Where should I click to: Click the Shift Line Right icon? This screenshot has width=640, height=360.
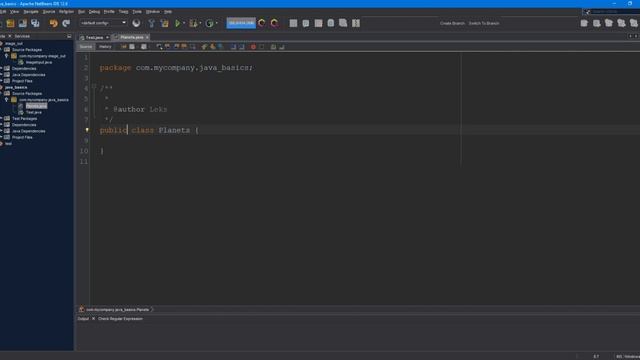[x=242, y=47]
